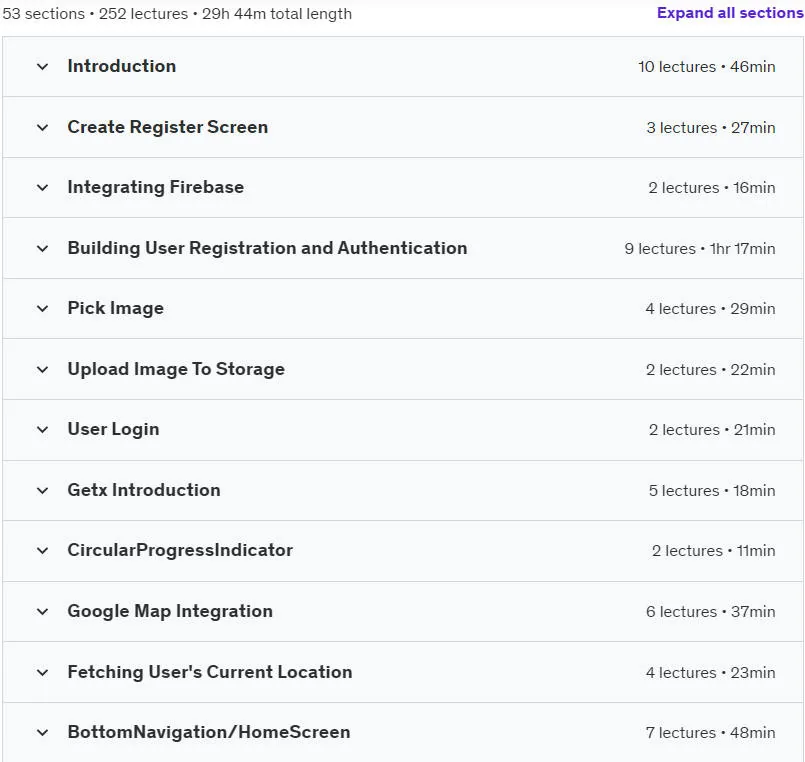Select the Introduction section title
Screen dimensions: 805x762
(x=122, y=66)
